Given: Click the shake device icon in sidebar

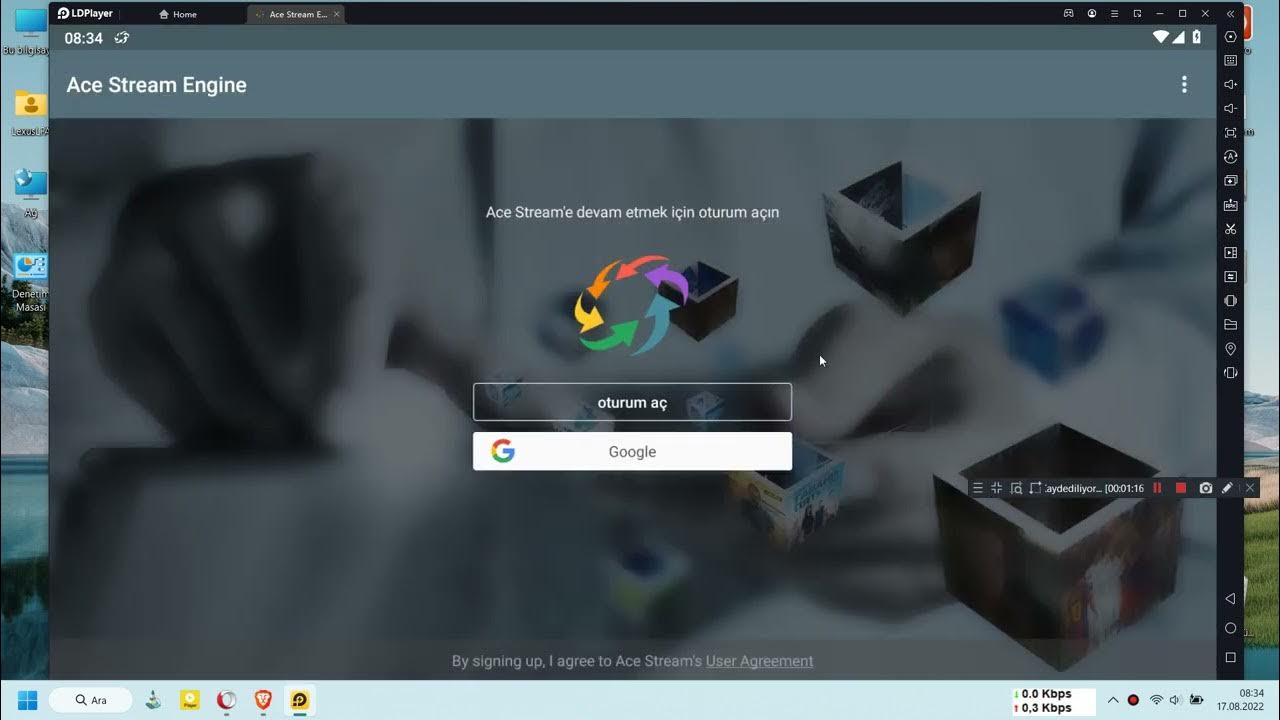Looking at the screenshot, I should [x=1231, y=301].
